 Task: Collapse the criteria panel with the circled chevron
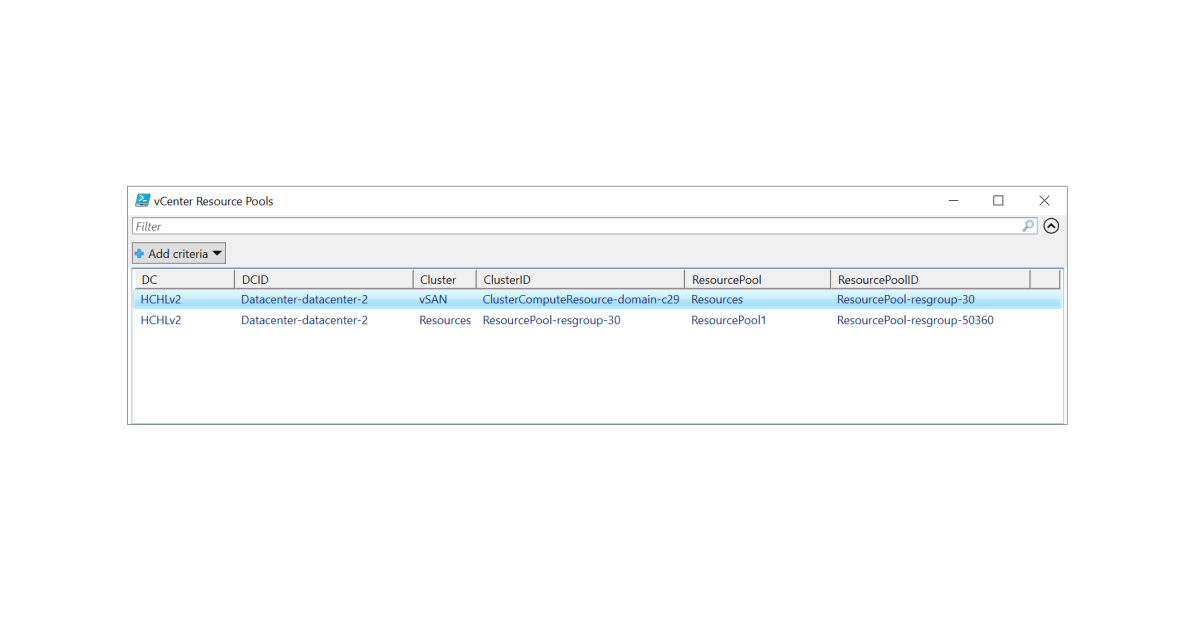(x=1051, y=226)
